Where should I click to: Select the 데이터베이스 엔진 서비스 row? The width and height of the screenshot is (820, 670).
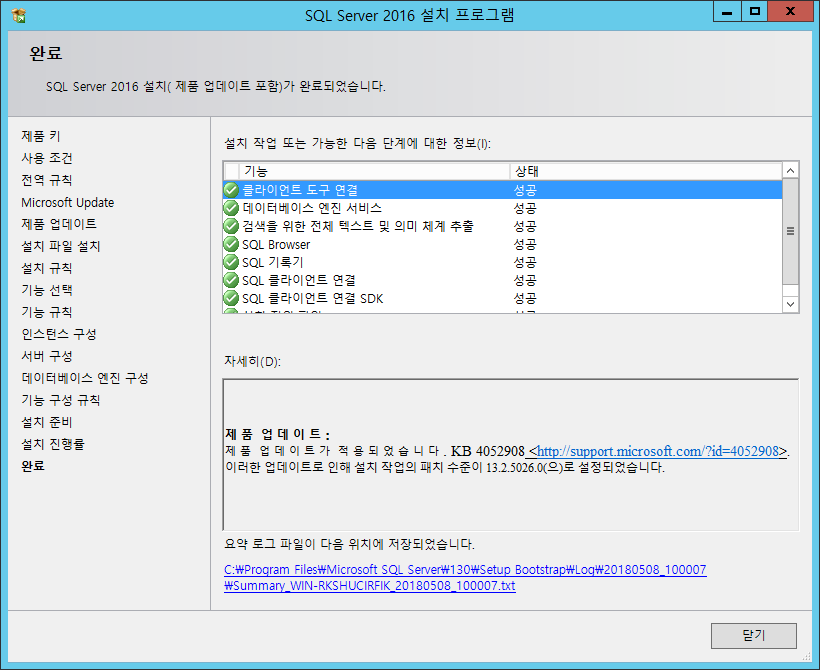tap(503, 208)
